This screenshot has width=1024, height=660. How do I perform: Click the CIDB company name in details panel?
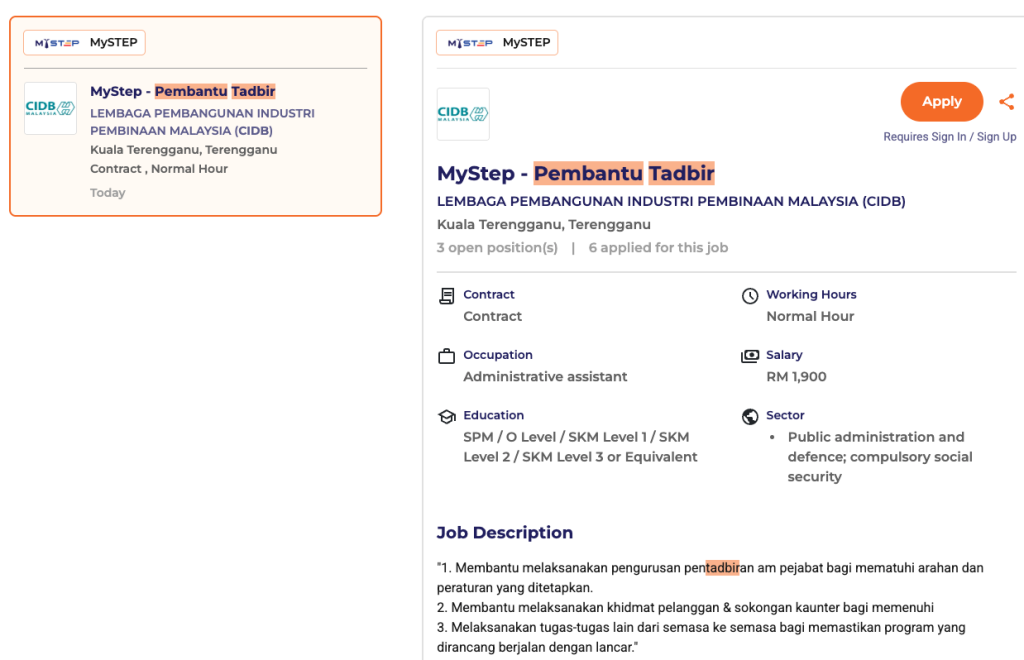[x=671, y=201]
